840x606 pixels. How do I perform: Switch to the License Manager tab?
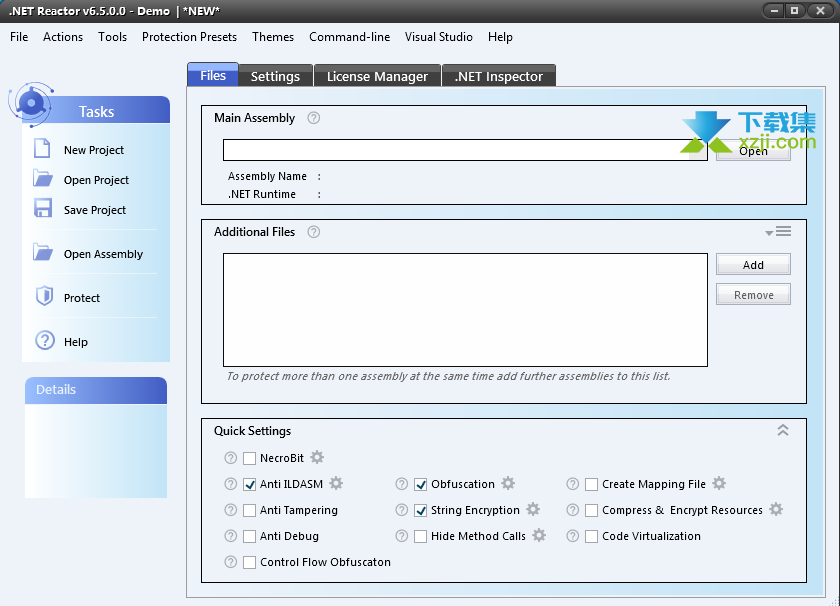(377, 76)
